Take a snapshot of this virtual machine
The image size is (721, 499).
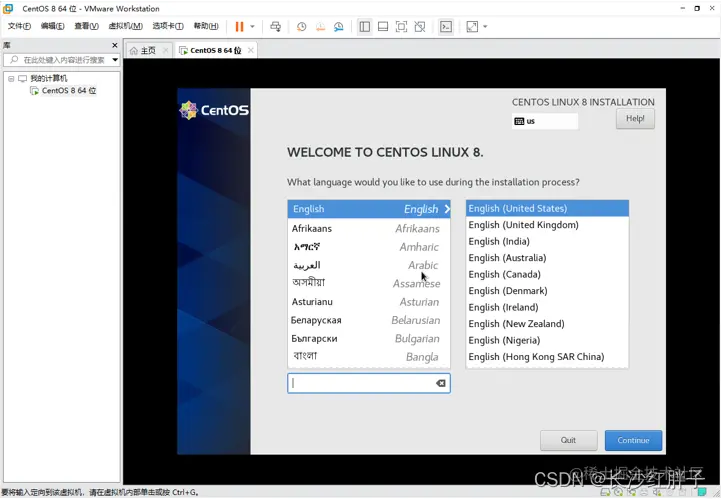(301, 27)
